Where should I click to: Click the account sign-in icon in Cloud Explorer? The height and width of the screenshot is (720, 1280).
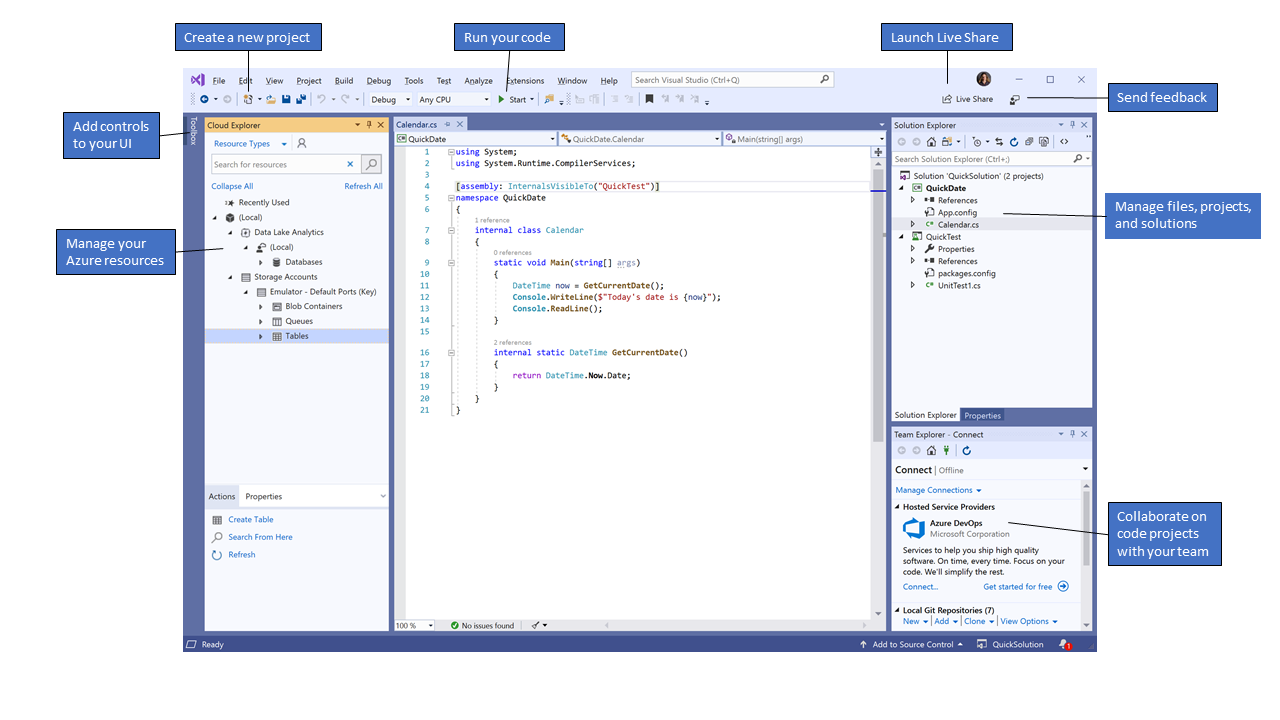(302, 144)
